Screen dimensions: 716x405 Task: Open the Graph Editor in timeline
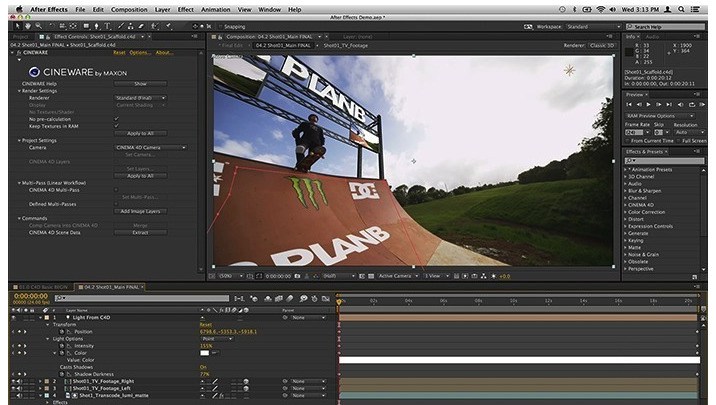click(325, 299)
